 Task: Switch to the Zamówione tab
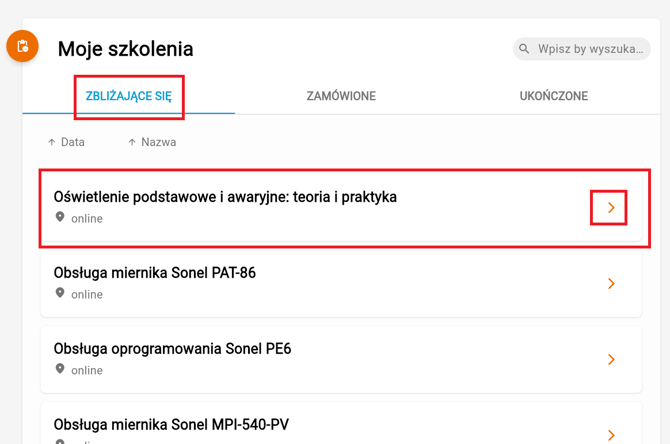coord(341,96)
